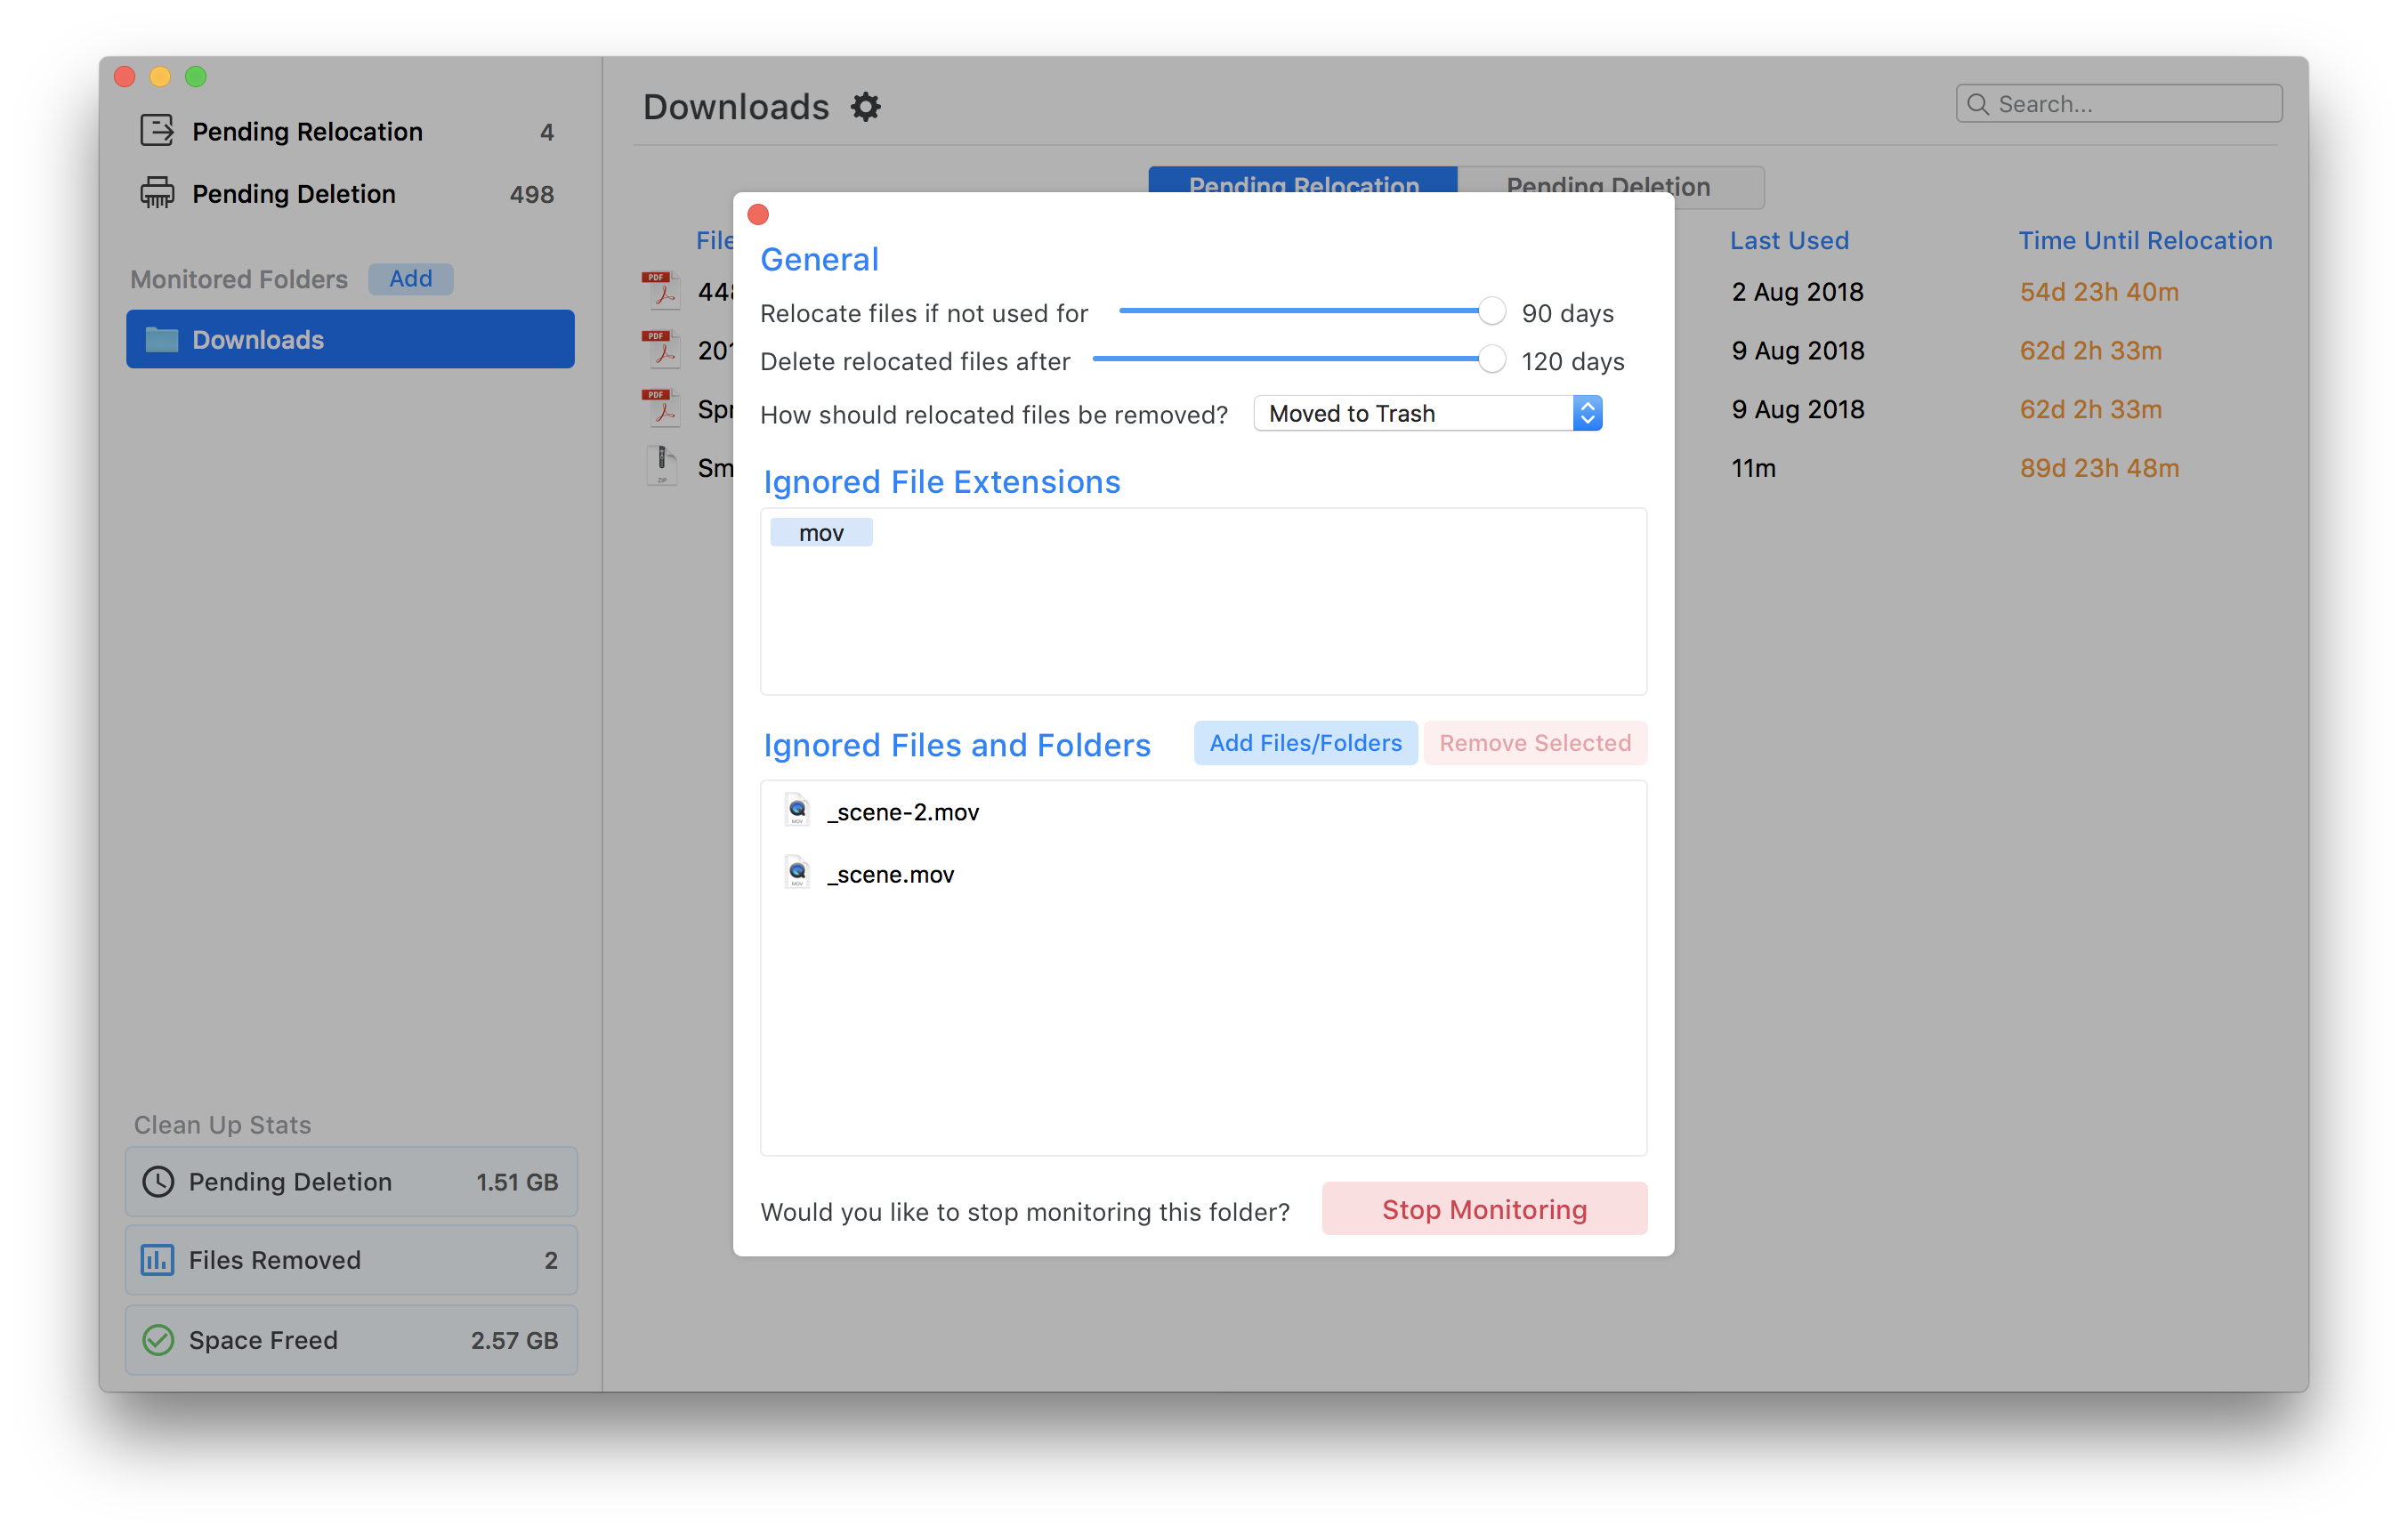The image size is (2408, 1534).
Task: Click PDF icon of the Spr file row
Action: pyautogui.click(x=660, y=408)
